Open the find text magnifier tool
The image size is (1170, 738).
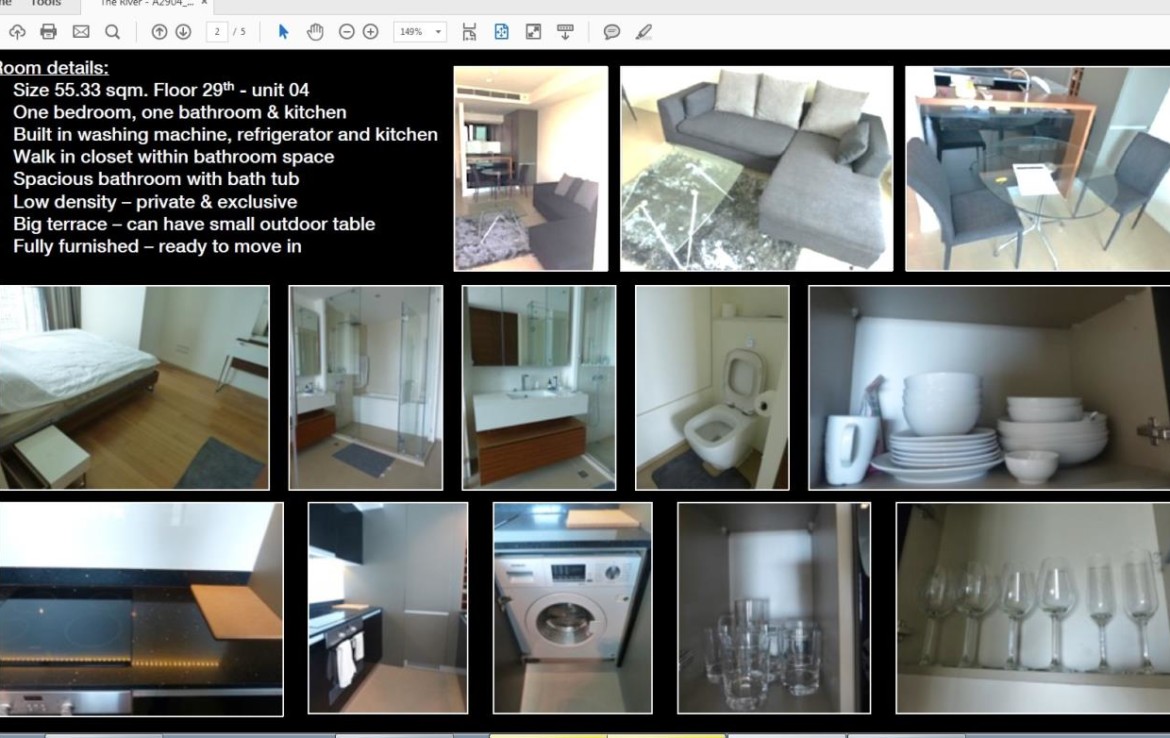pos(113,32)
